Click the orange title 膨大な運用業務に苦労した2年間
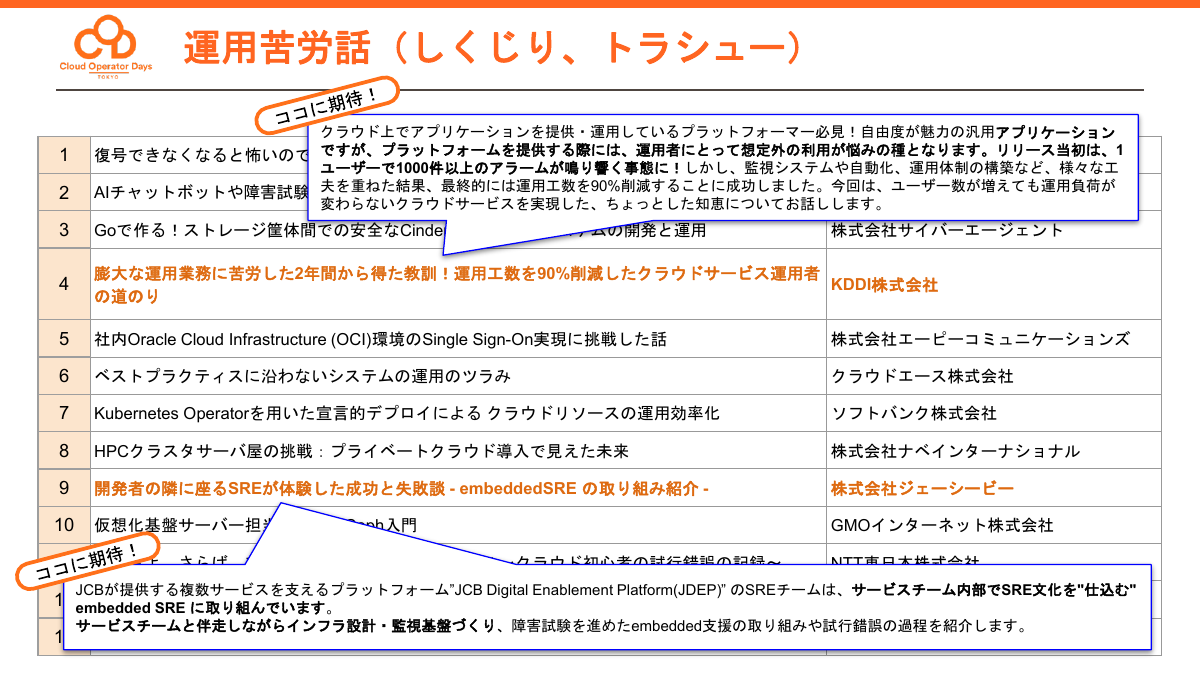 457,285
